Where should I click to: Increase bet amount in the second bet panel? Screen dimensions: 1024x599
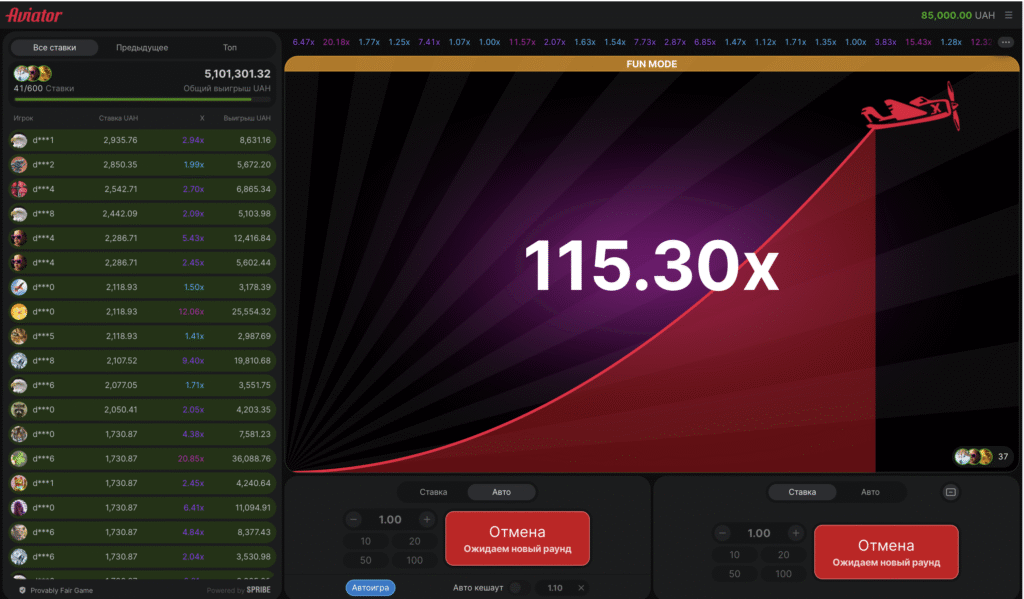click(x=795, y=533)
